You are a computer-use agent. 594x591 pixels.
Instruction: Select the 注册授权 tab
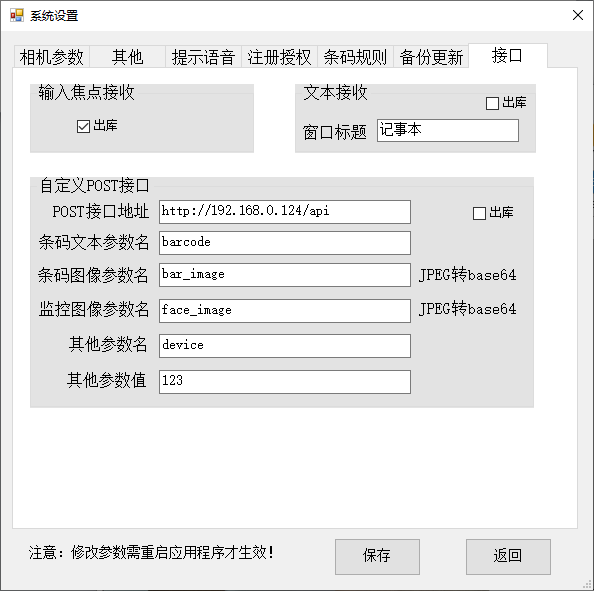pyautogui.click(x=279, y=57)
